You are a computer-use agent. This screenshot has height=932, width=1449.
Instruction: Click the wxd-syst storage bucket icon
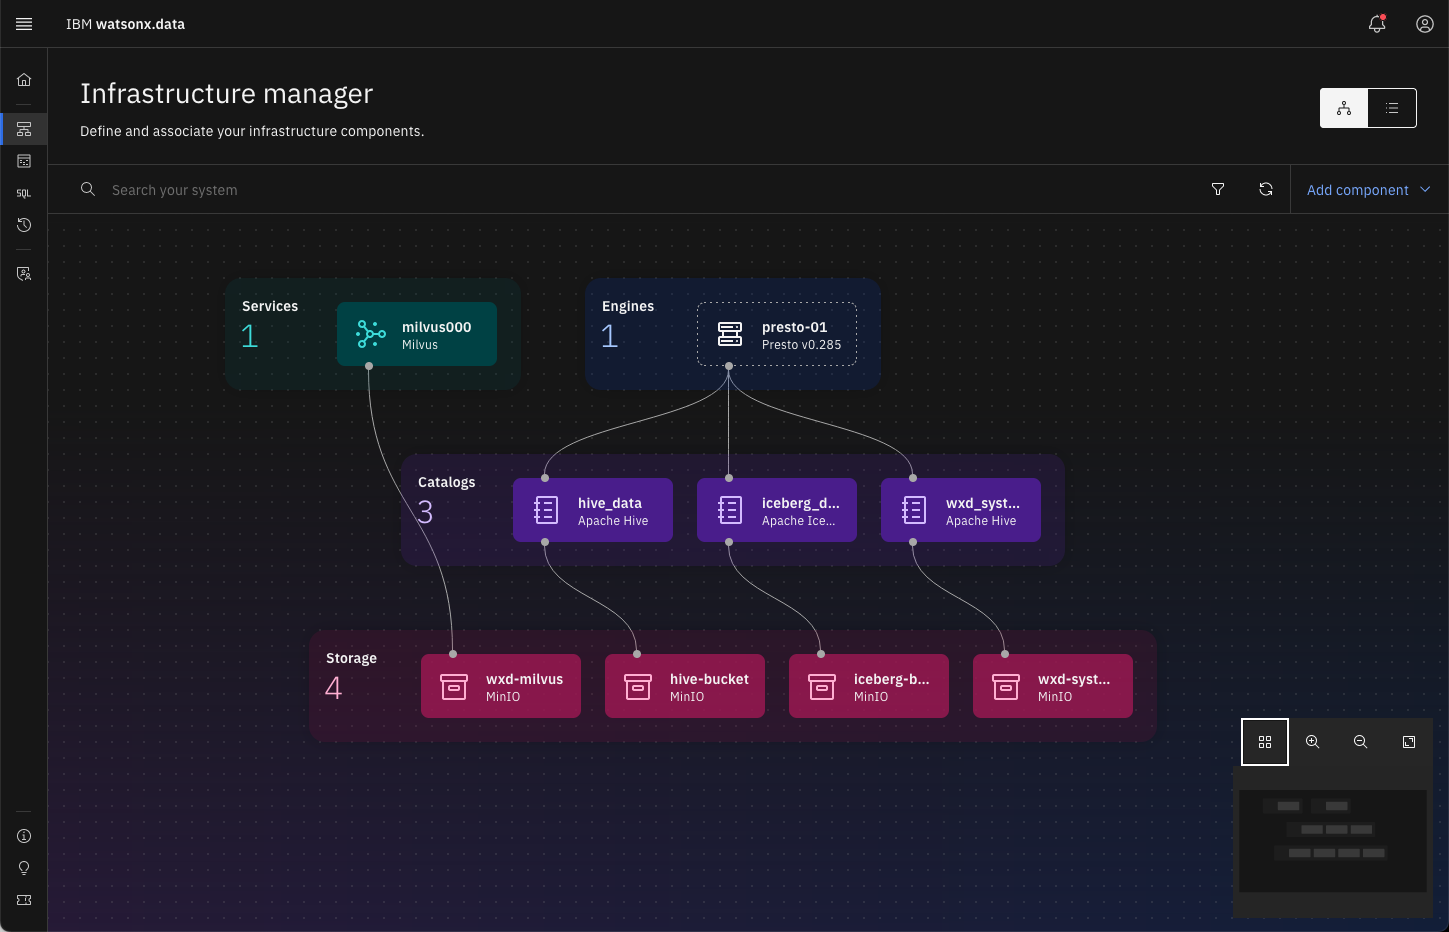pyautogui.click(x=1006, y=686)
